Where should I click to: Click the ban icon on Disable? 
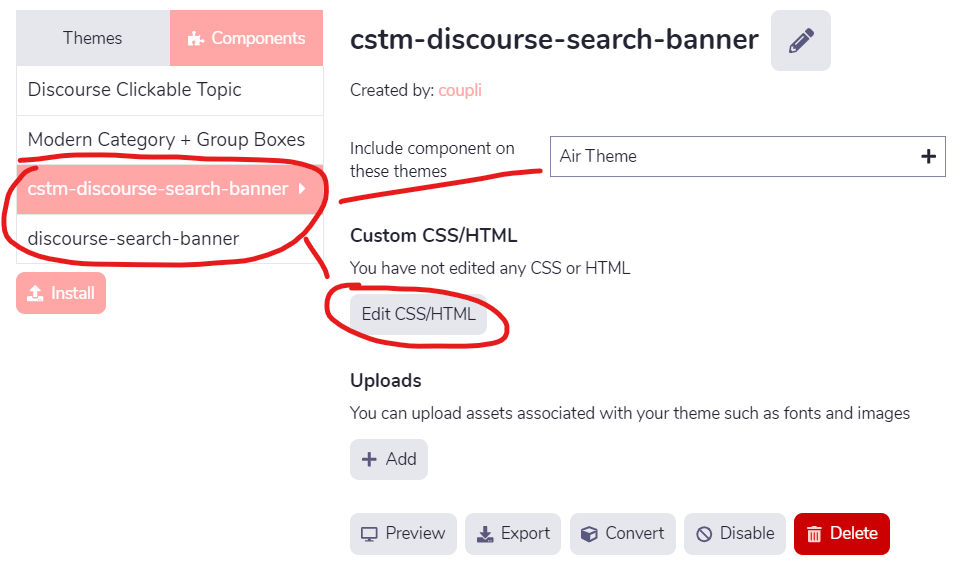[704, 534]
